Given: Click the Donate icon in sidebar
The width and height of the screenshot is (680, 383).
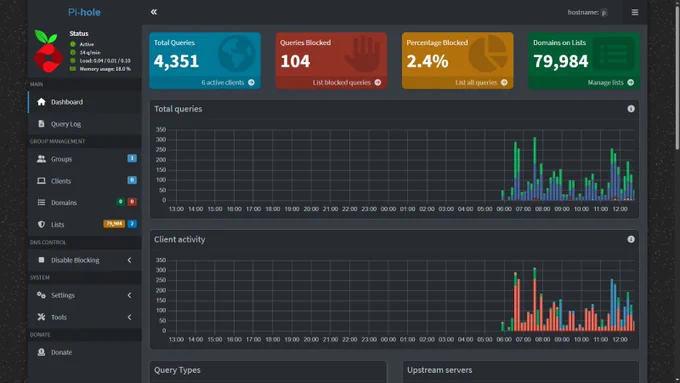Looking at the screenshot, I should coord(41,352).
